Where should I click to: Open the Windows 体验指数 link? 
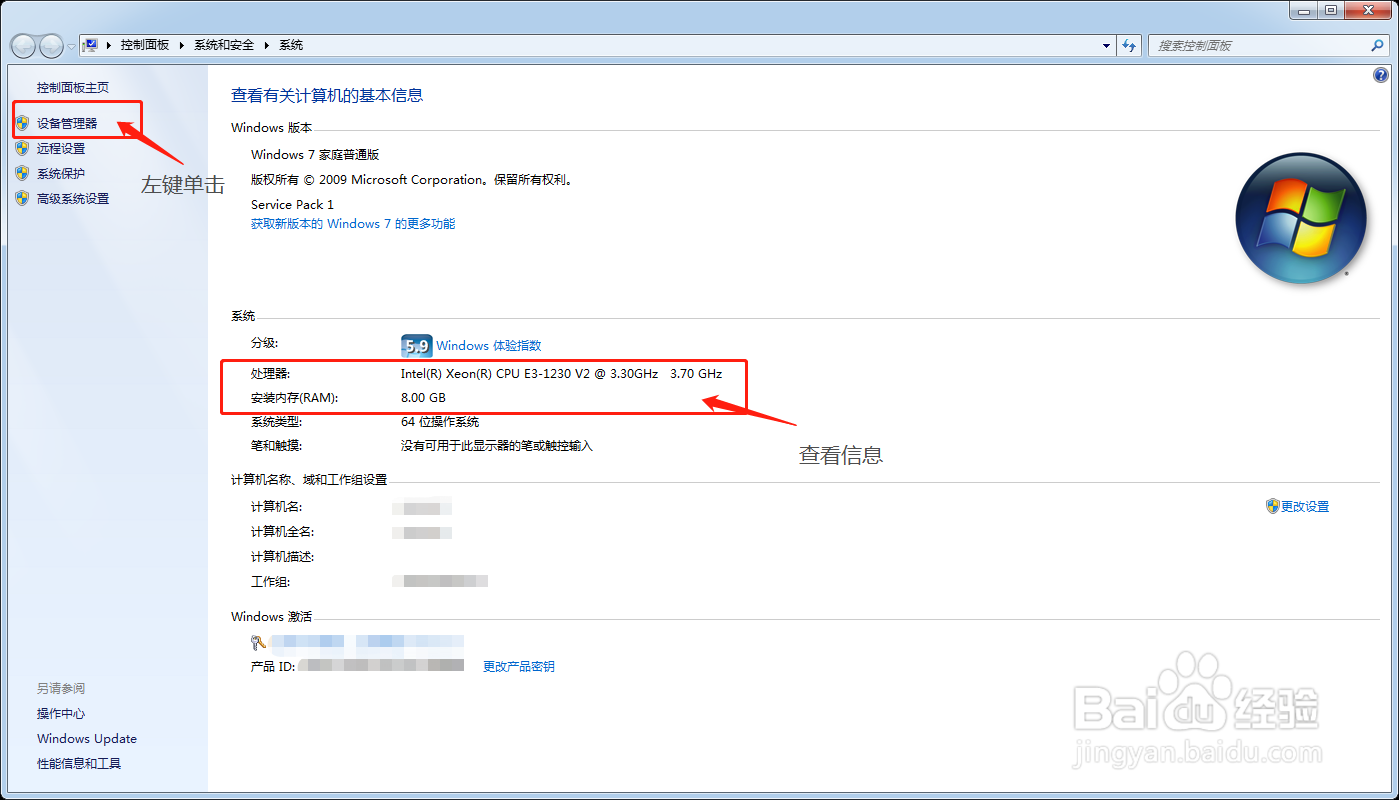488,346
